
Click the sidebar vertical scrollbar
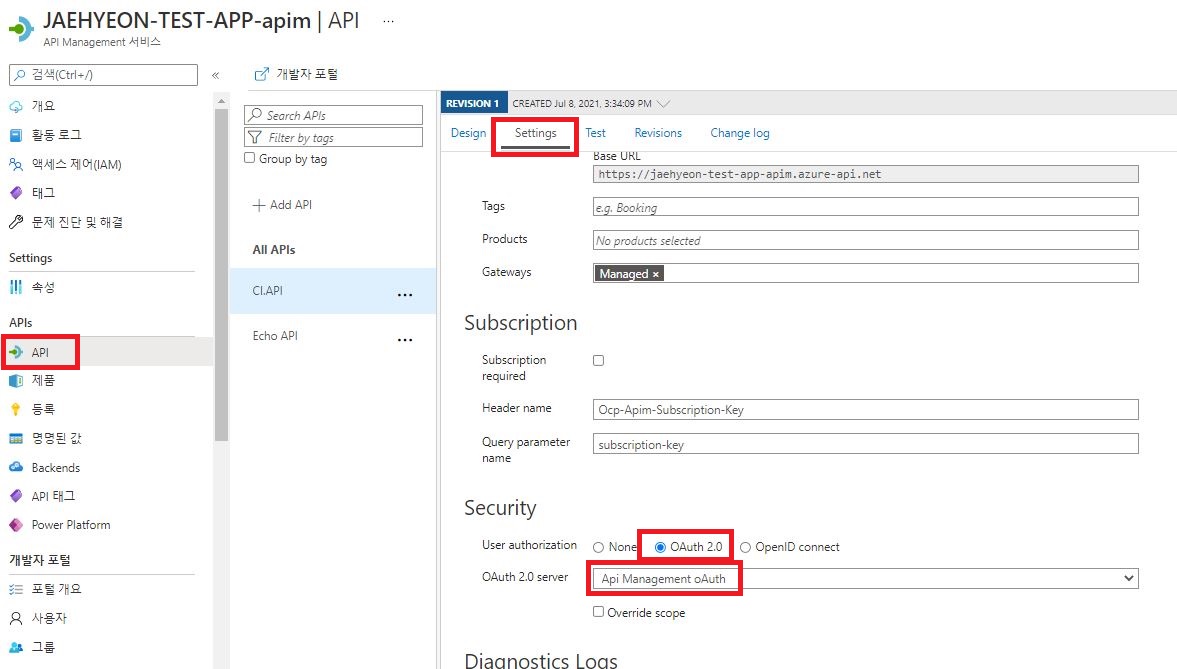pyautogui.click(x=221, y=275)
